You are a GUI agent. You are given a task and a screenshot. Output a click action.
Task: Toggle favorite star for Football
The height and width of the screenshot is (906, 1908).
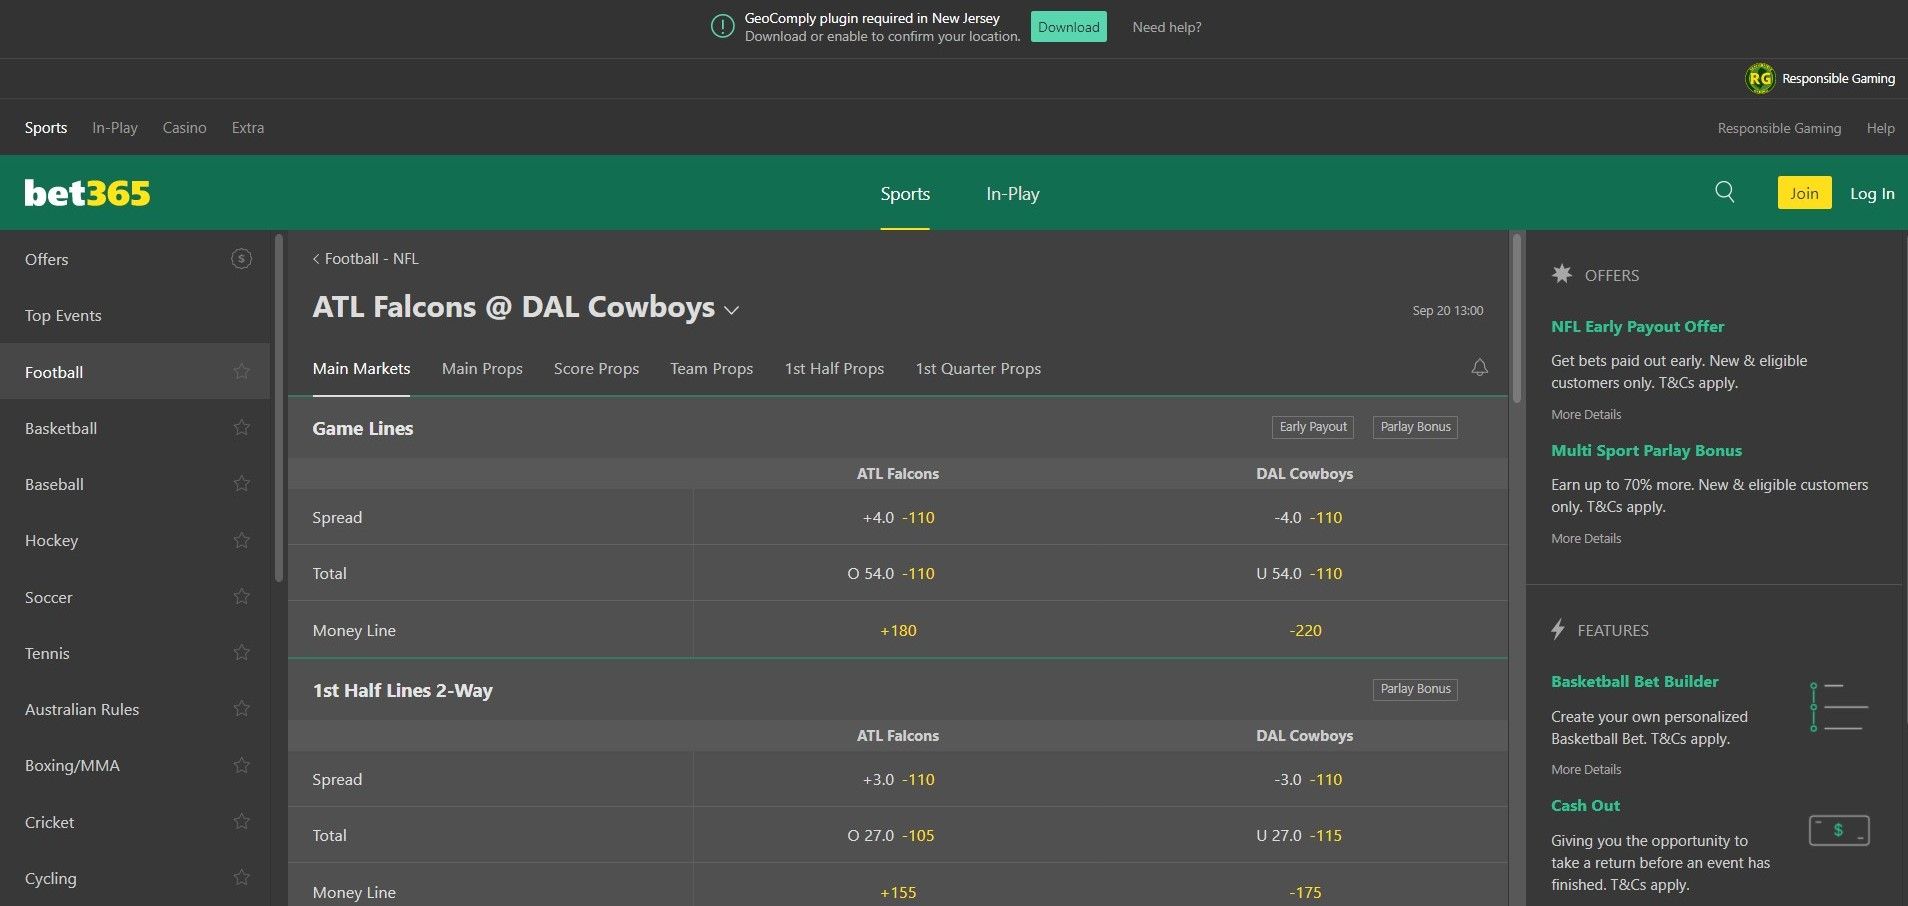coord(241,371)
